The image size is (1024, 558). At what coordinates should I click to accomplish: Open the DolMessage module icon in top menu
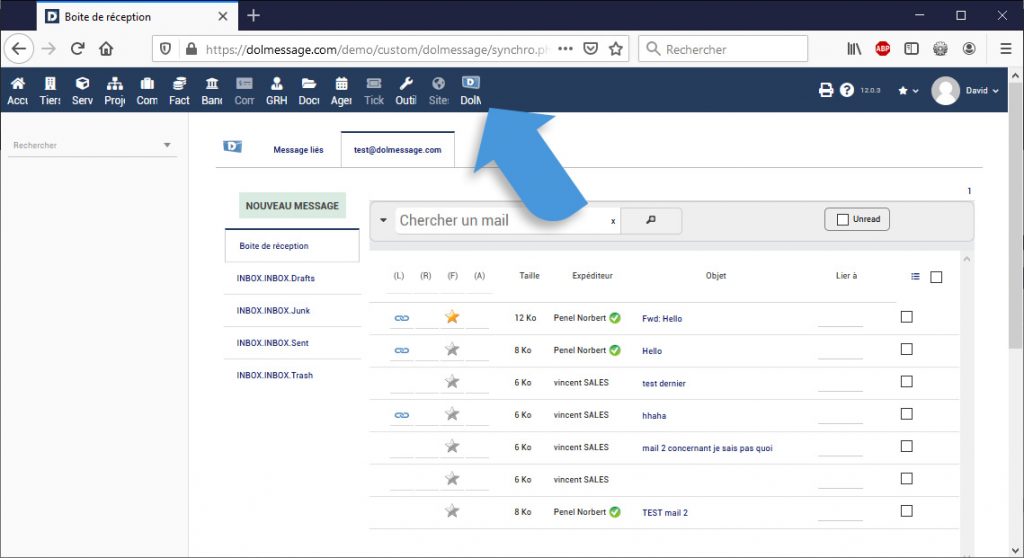click(x=470, y=84)
